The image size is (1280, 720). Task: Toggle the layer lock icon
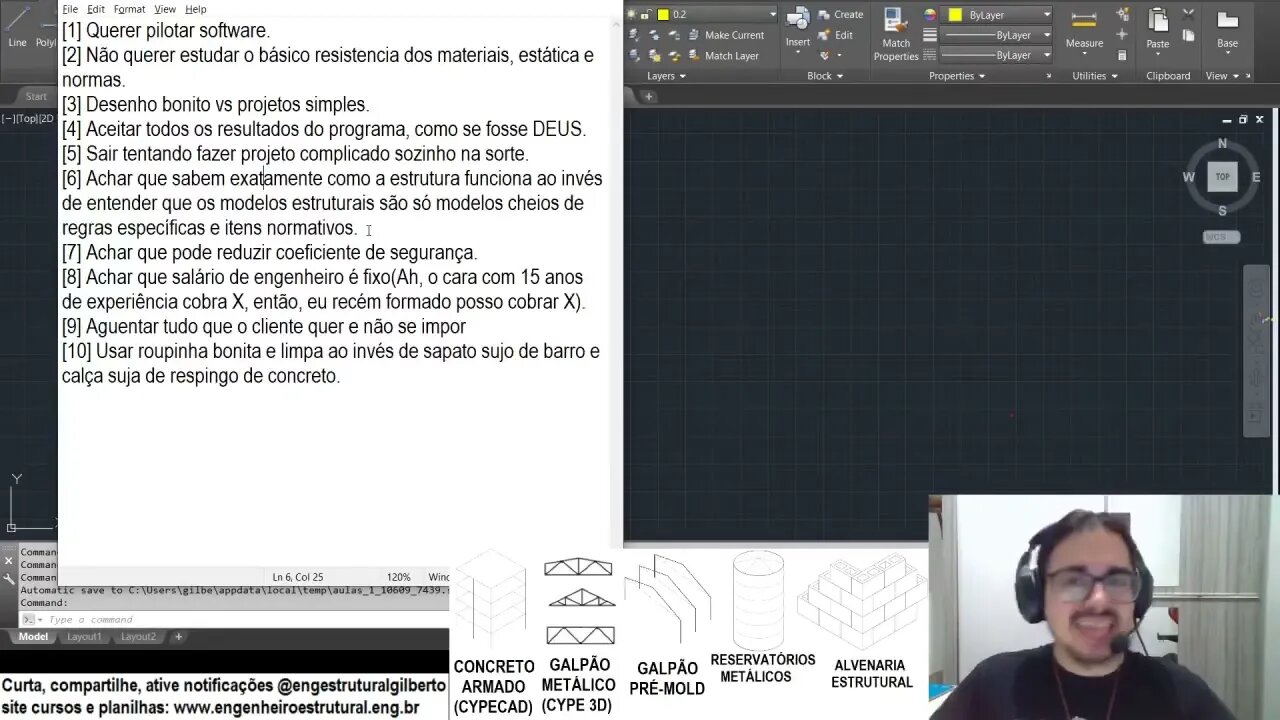[646, 14]
